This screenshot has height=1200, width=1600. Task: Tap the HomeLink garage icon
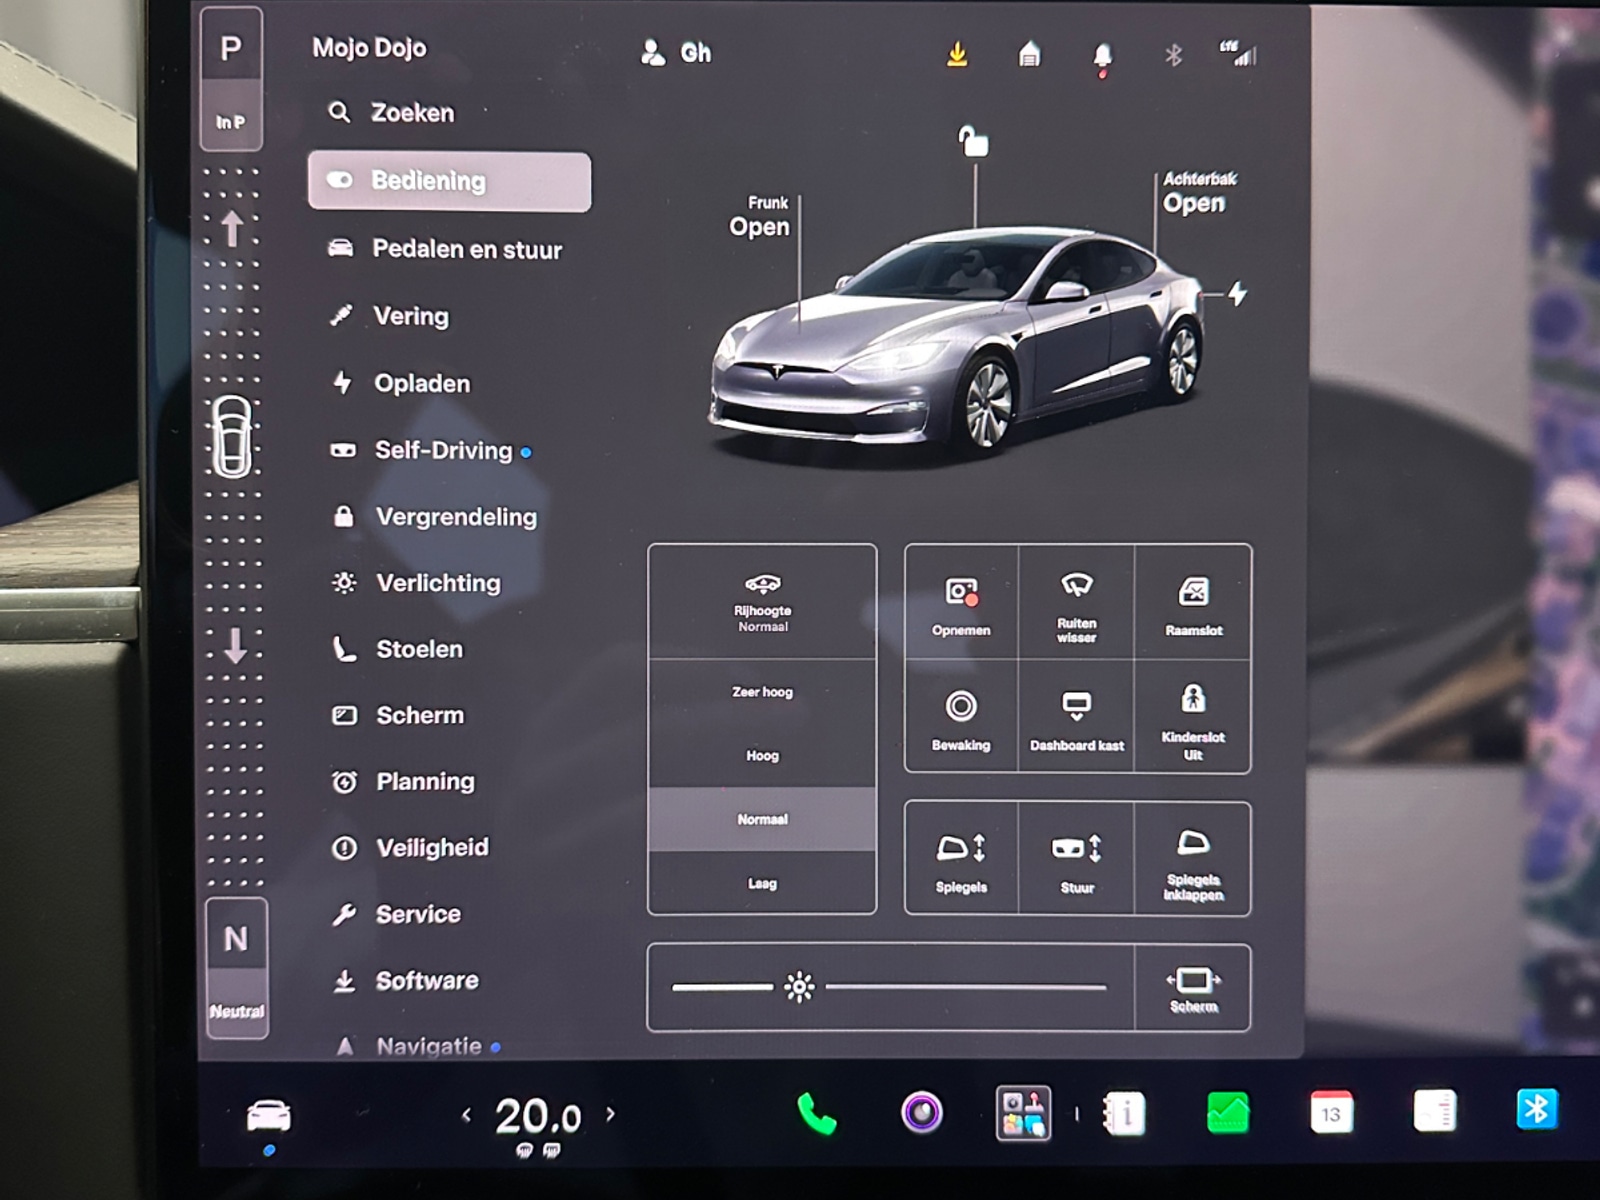point(1029,54)
